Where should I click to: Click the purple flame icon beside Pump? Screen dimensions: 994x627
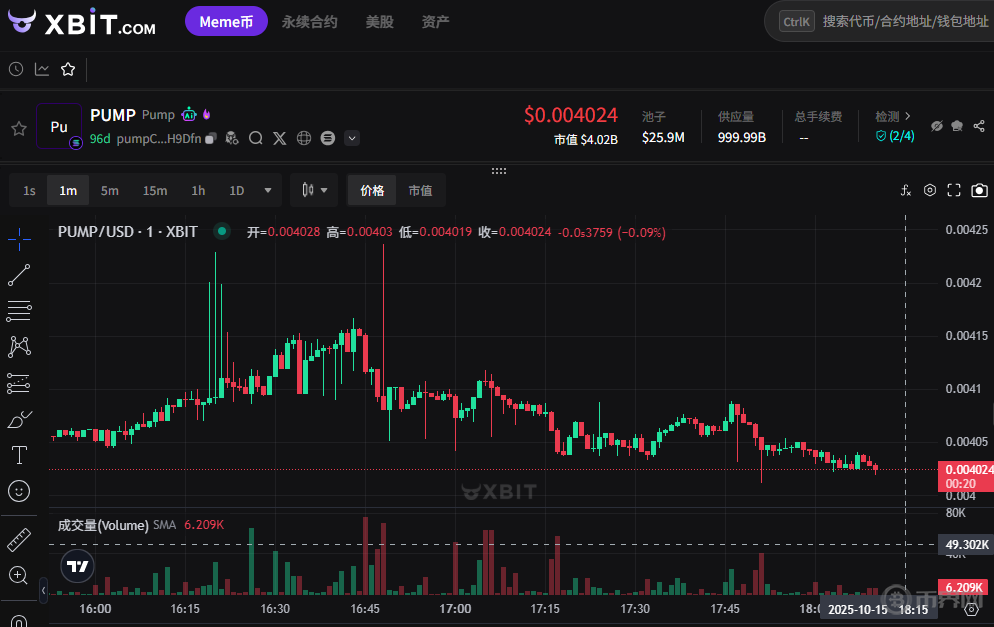207,115
